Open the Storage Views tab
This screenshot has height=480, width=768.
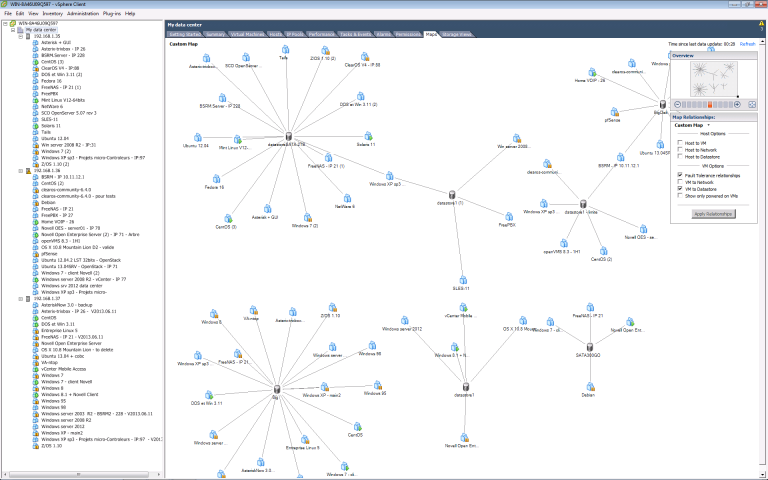tap(456, 34)
